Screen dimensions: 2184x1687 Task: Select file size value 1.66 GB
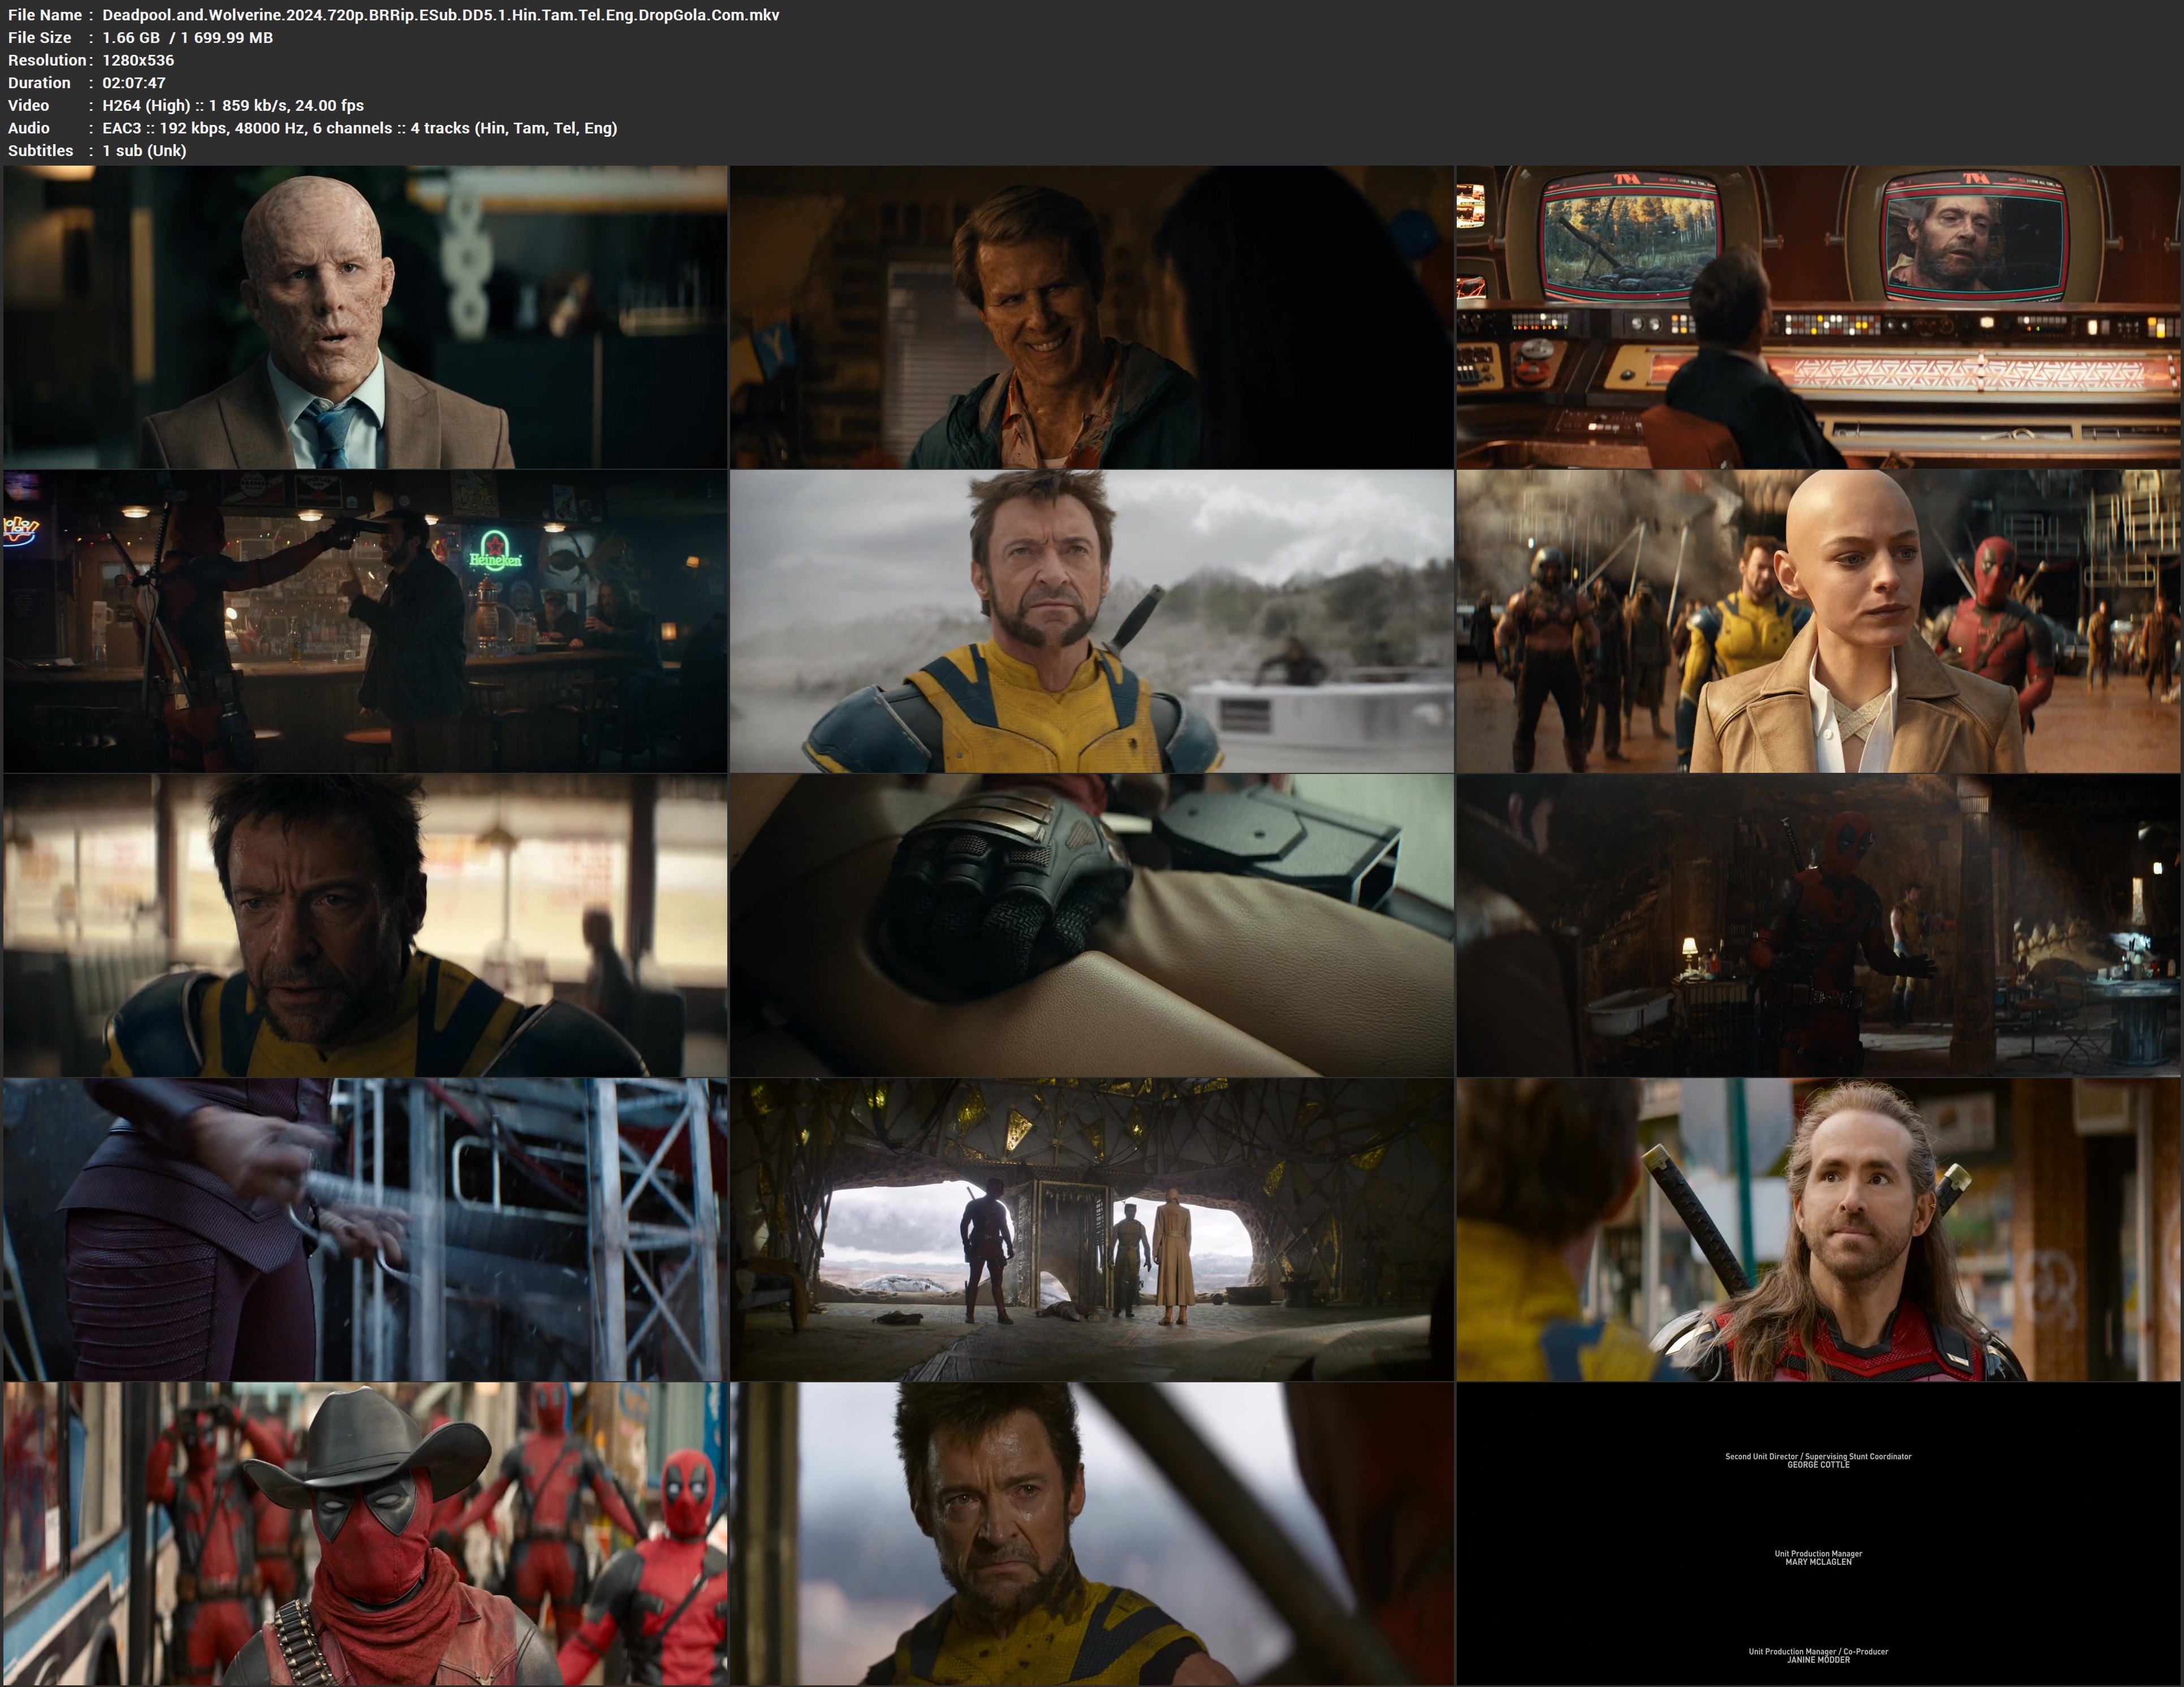[x=131, y=38]
